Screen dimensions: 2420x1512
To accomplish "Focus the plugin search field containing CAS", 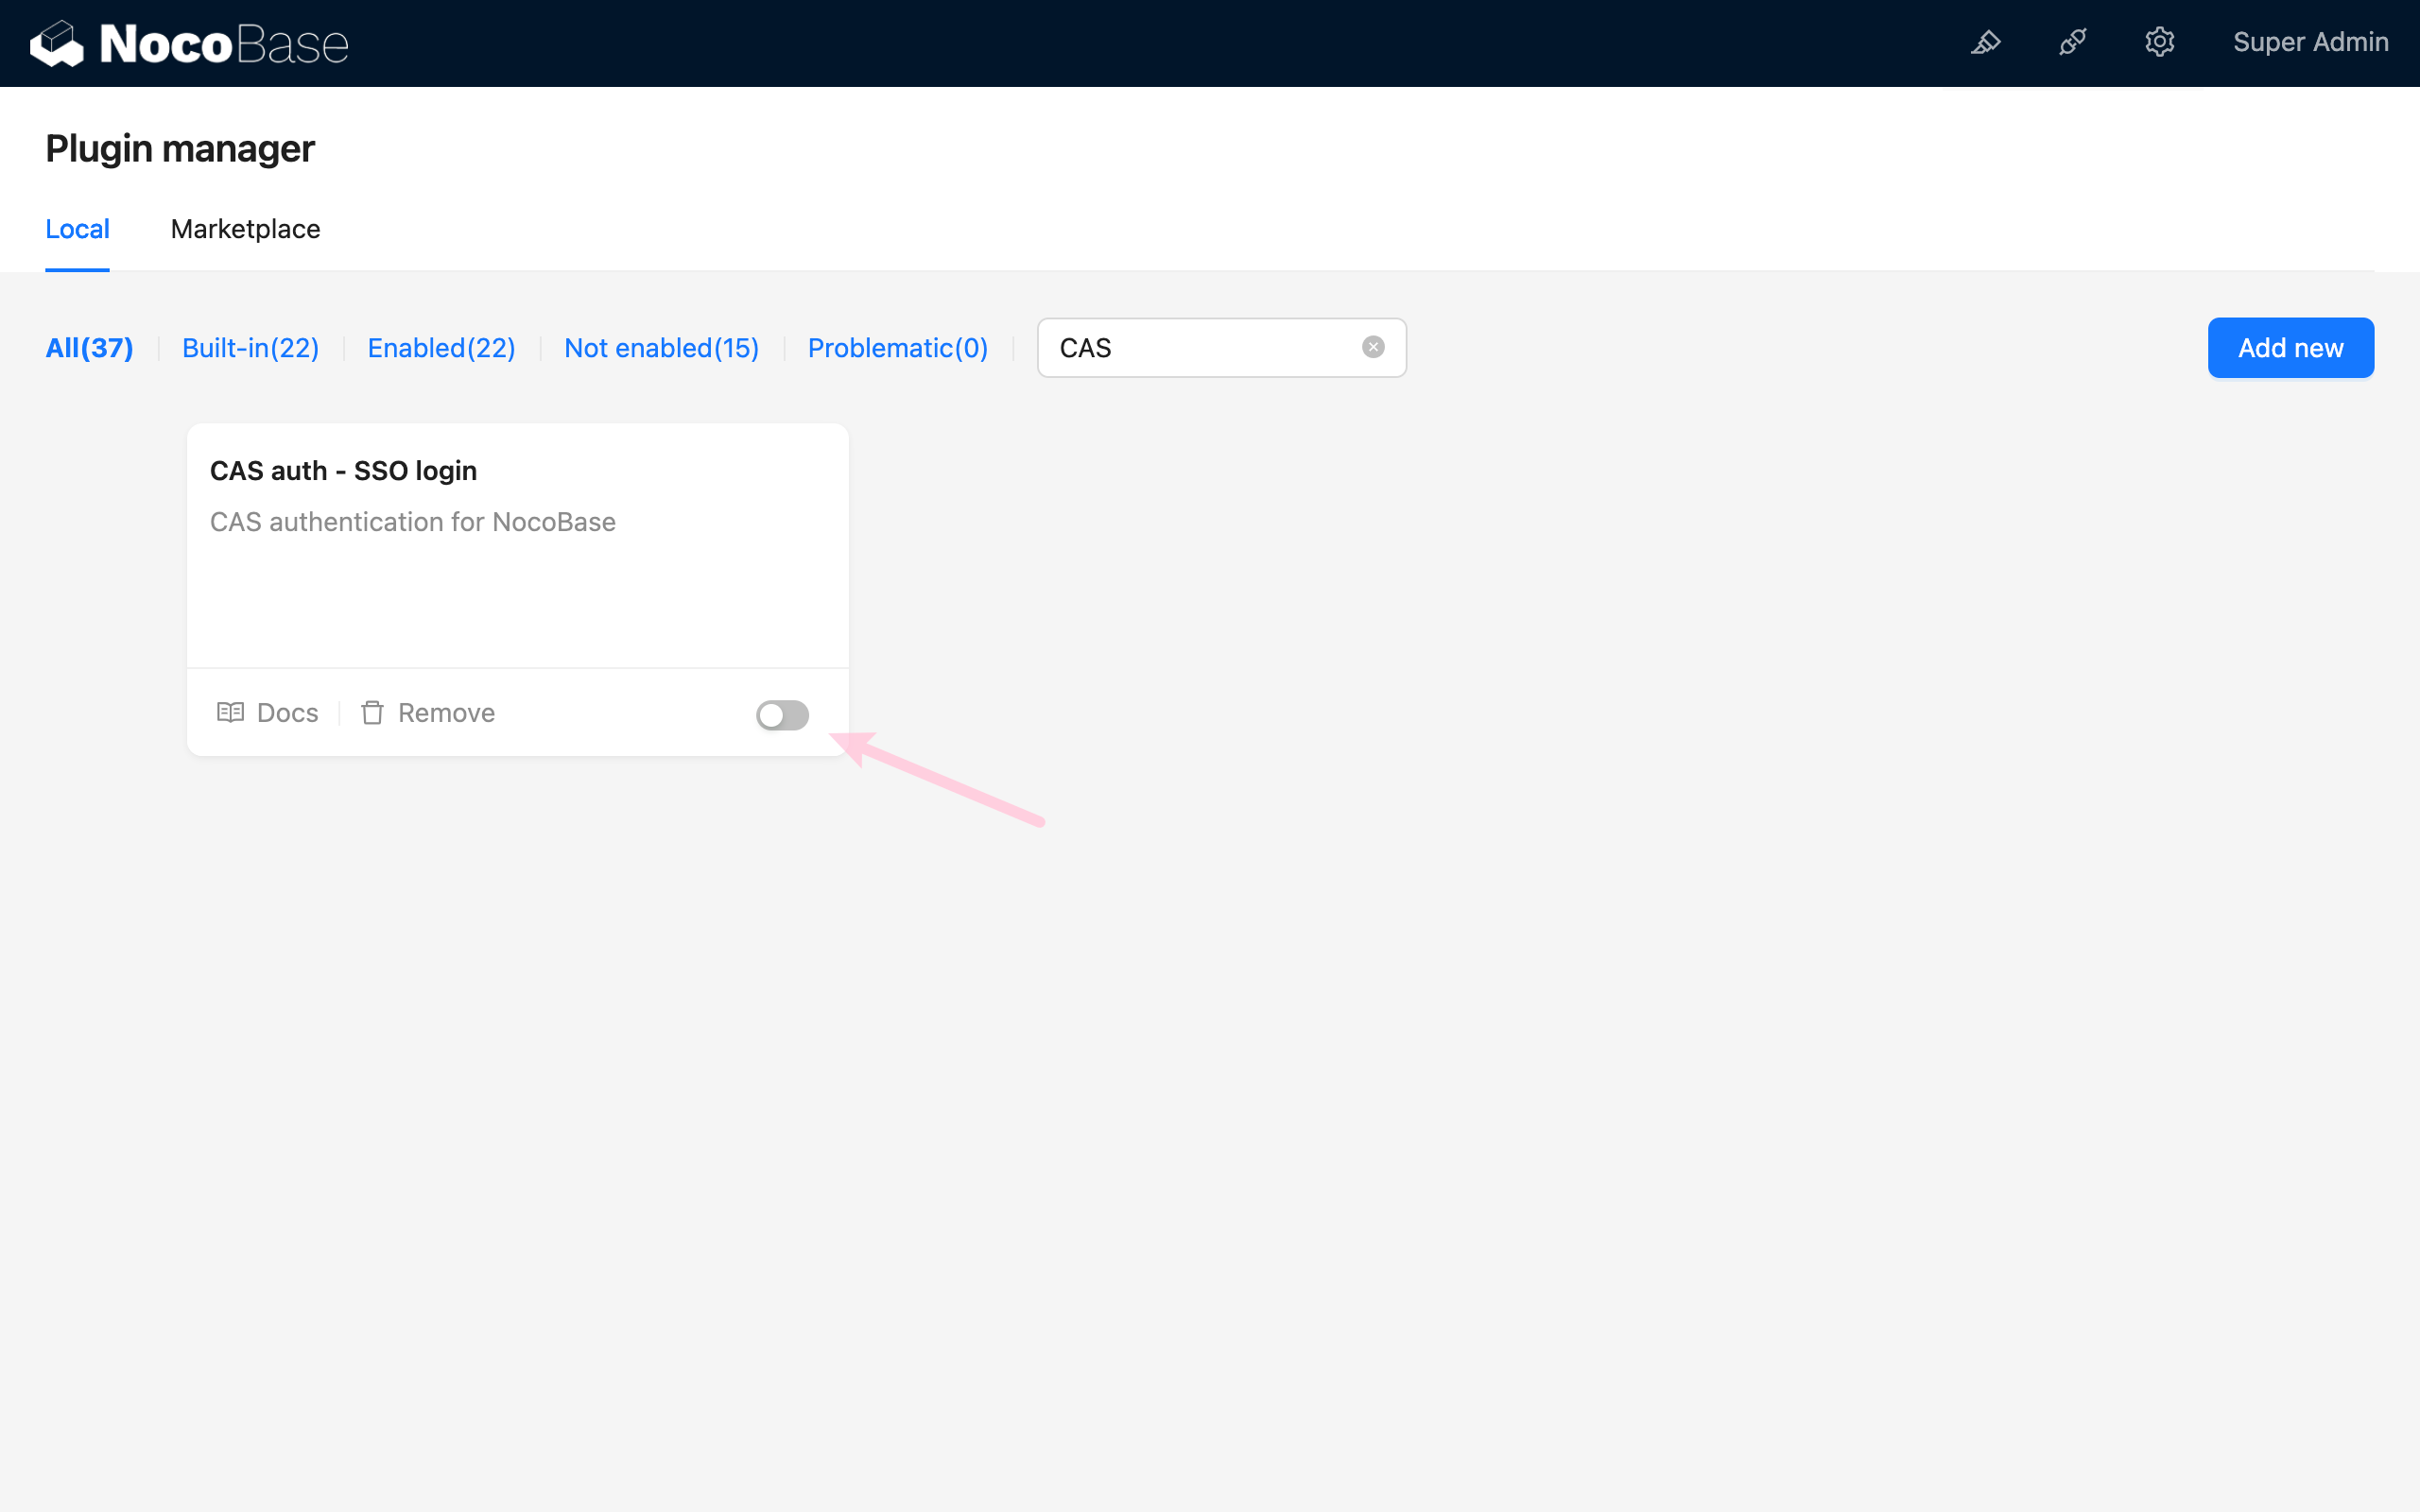I will 1200,348.
